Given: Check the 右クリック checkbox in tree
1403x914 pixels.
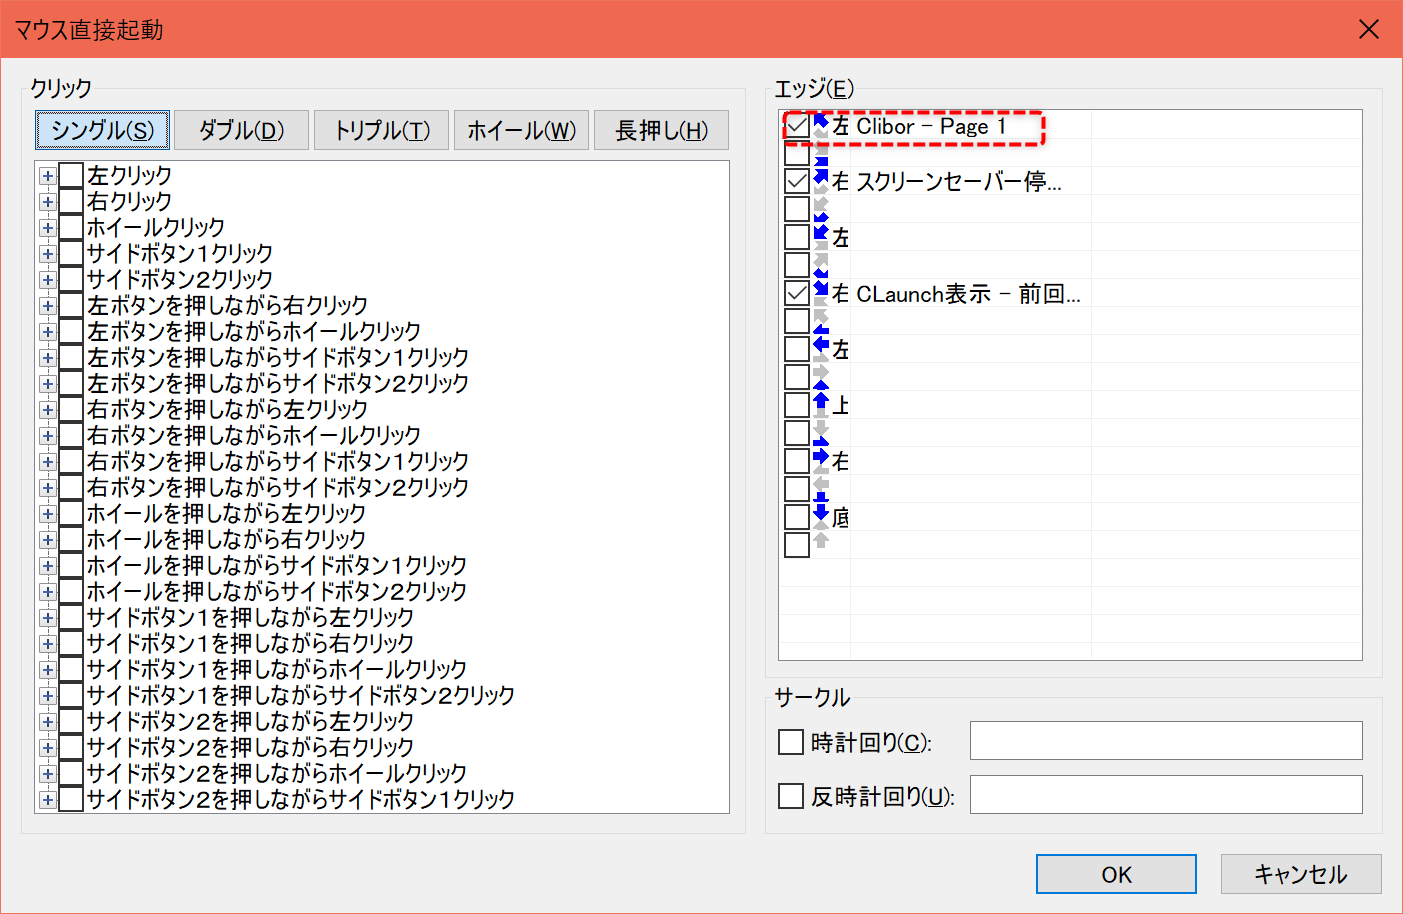Looking at the screenshot, I should point(71,201).
